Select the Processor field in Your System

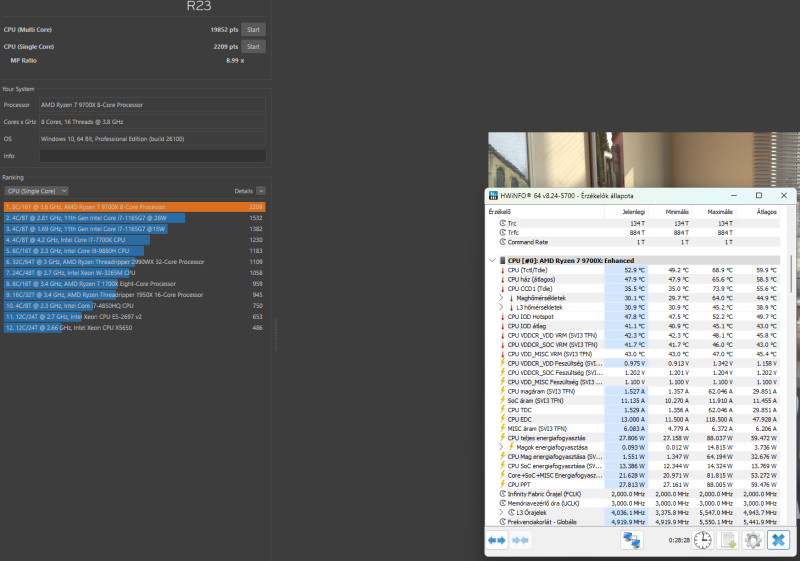click(x=153, y=105)
